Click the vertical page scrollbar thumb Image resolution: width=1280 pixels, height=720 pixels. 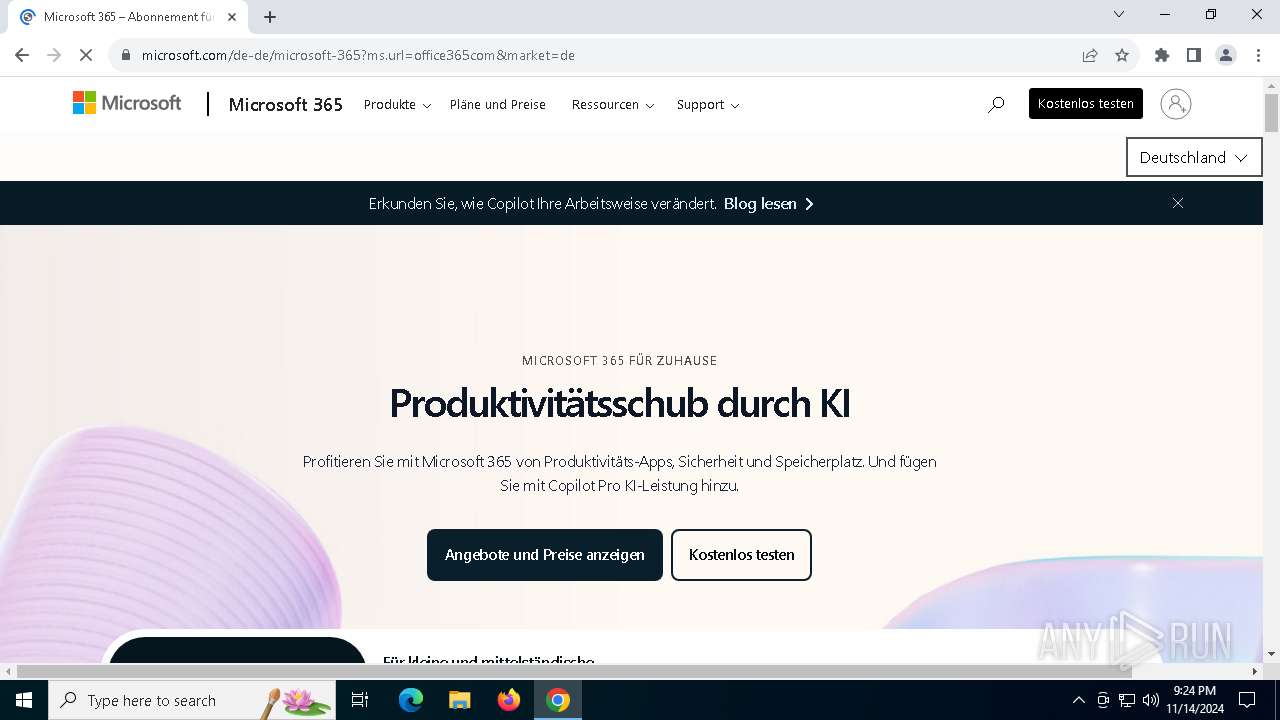pyautogui.click(x=1271, y=113)
